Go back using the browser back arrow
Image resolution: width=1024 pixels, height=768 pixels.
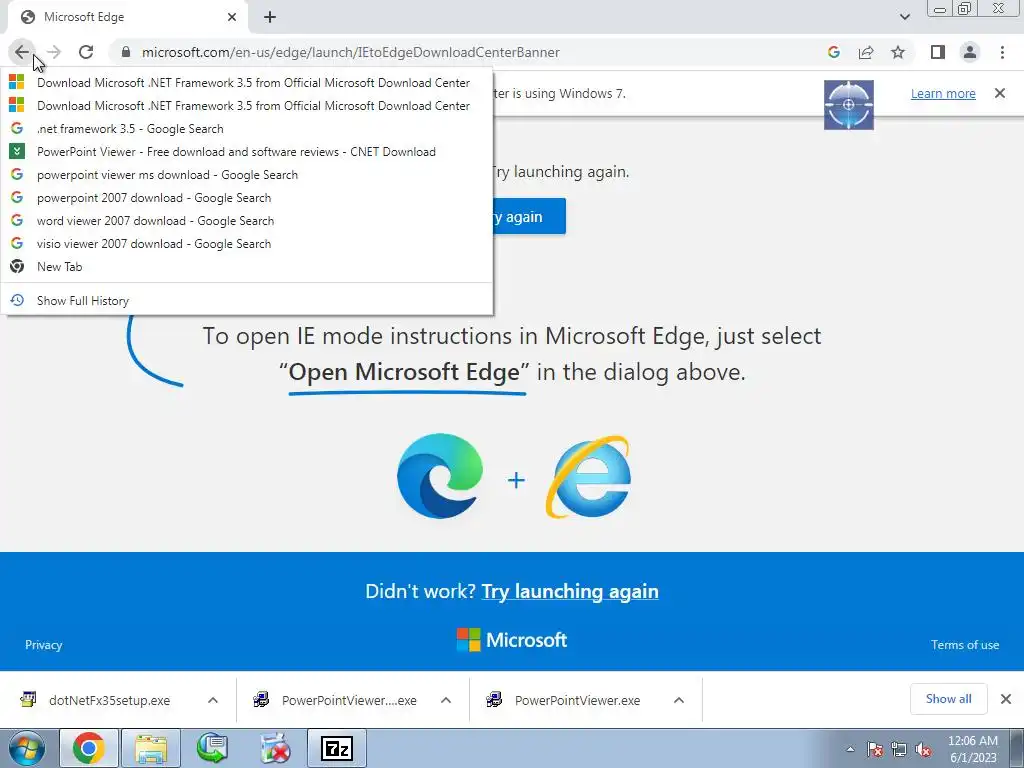(x=22, y=52)
